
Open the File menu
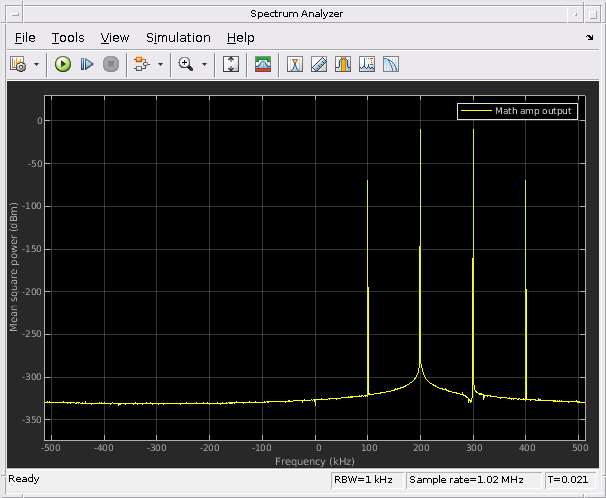pos(25,38)
